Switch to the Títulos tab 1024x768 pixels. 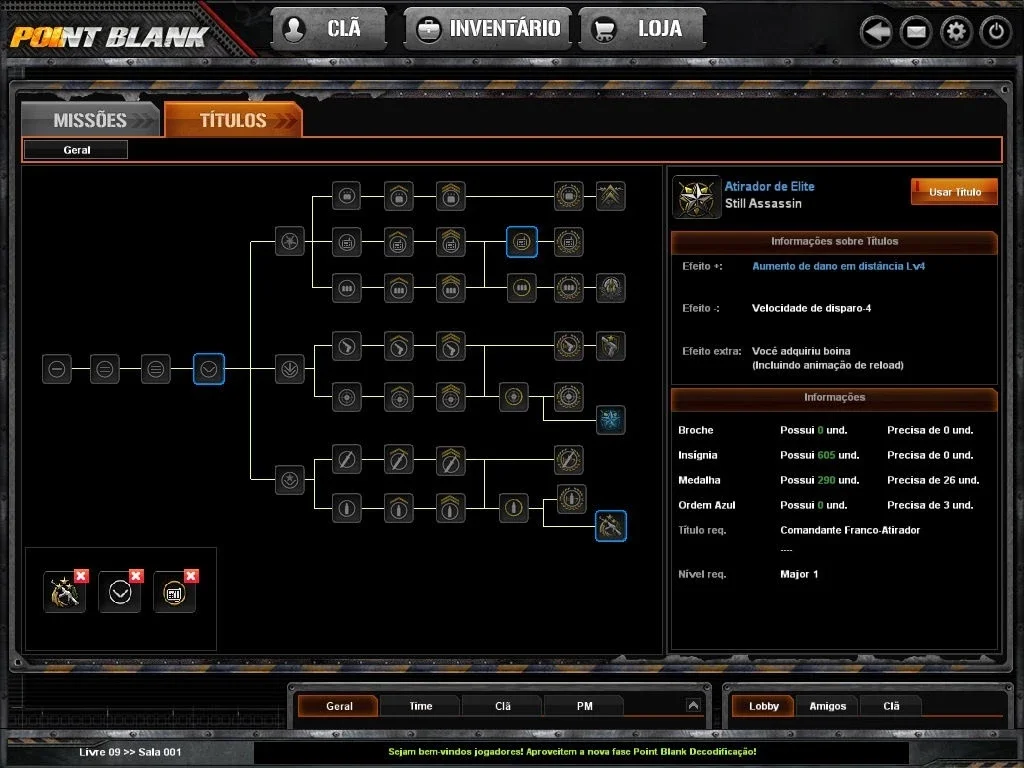(x=233, y=120)
